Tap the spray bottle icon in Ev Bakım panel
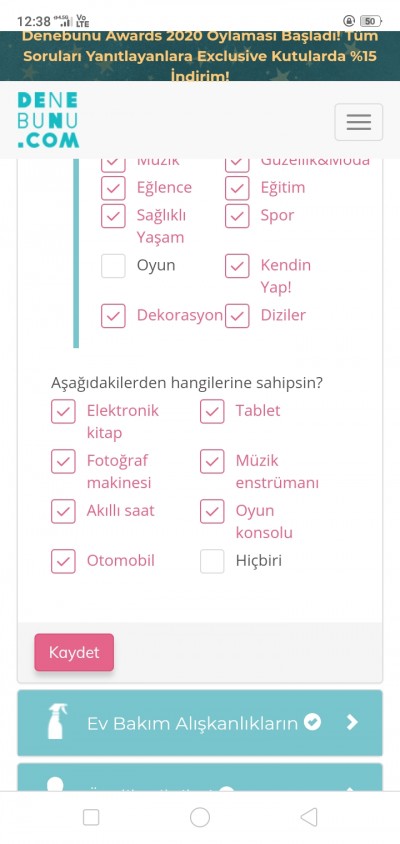The image size is (400, 844). [57, 722]
